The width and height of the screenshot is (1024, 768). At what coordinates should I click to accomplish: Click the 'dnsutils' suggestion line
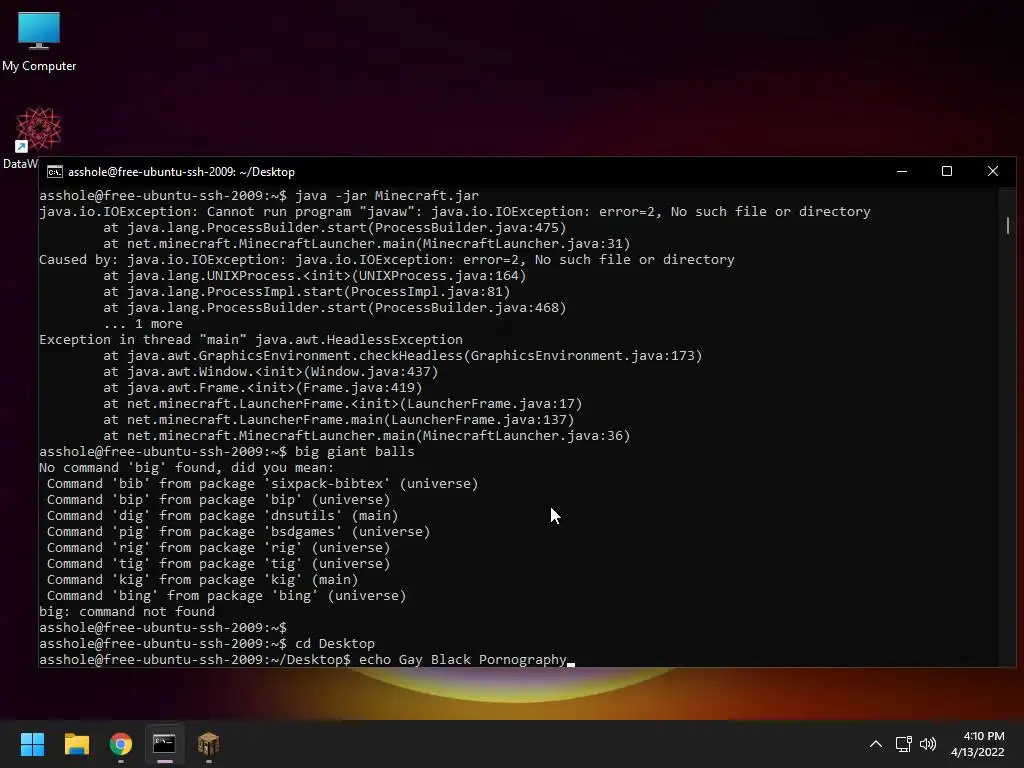(x=223, y=515)
